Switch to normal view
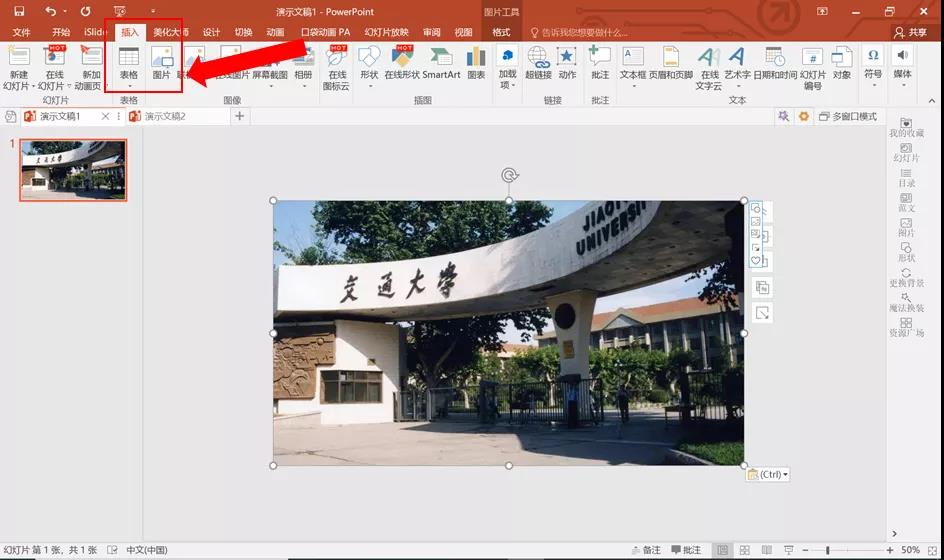The width and height of the screenshot is (944, 560). point(722,550)
